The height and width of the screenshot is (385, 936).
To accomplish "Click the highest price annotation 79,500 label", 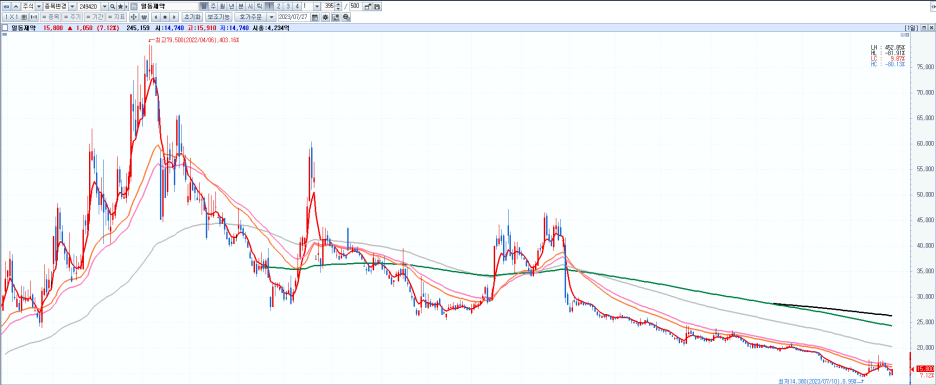I will coord(194,40).
